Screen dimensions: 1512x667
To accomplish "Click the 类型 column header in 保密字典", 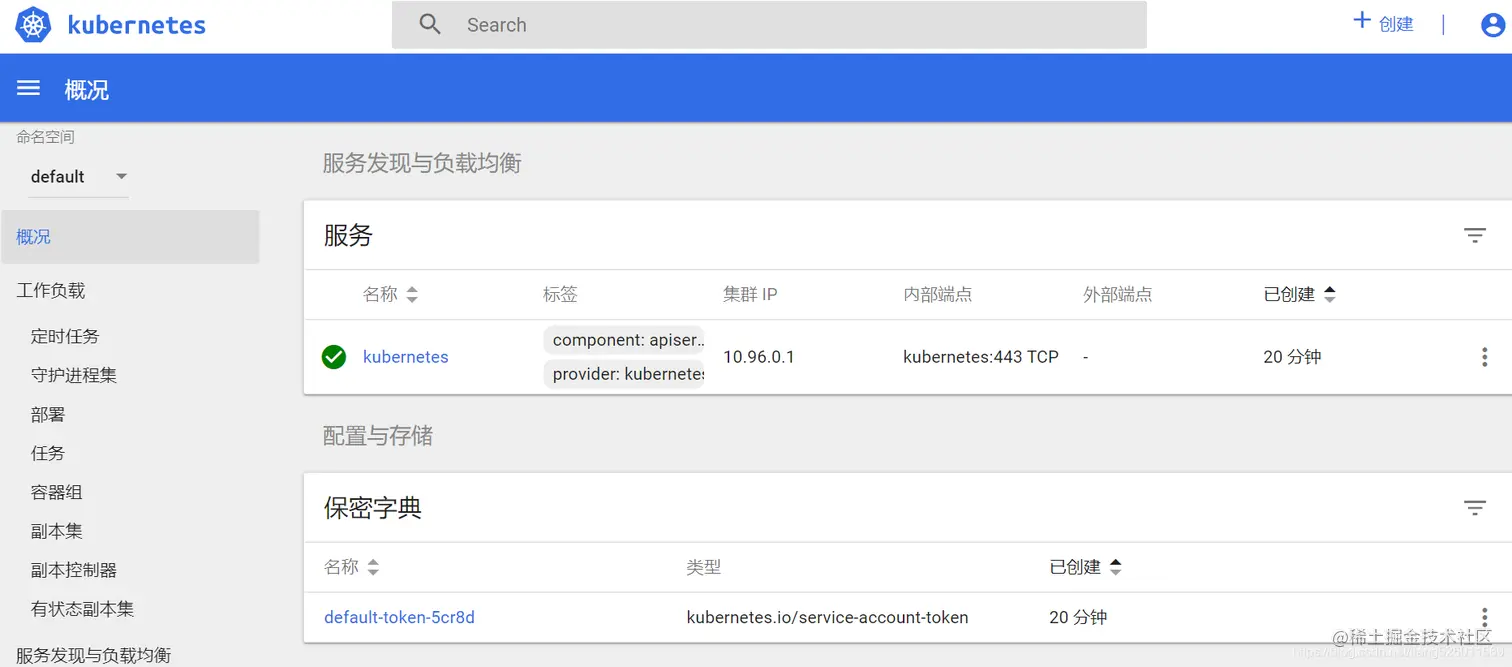I will (703, 567).
